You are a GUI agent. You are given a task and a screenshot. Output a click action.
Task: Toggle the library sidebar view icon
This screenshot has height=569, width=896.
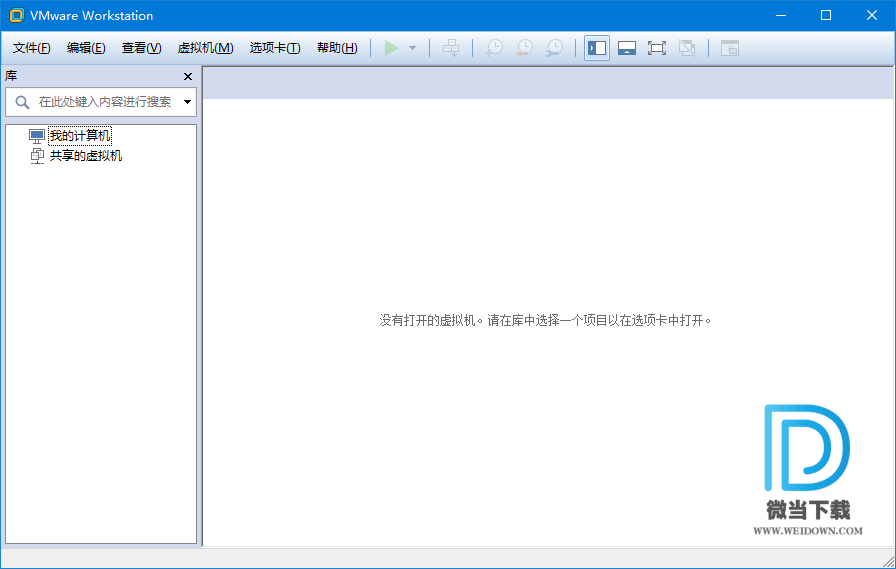pyautogui.click(x=597, y=48)
